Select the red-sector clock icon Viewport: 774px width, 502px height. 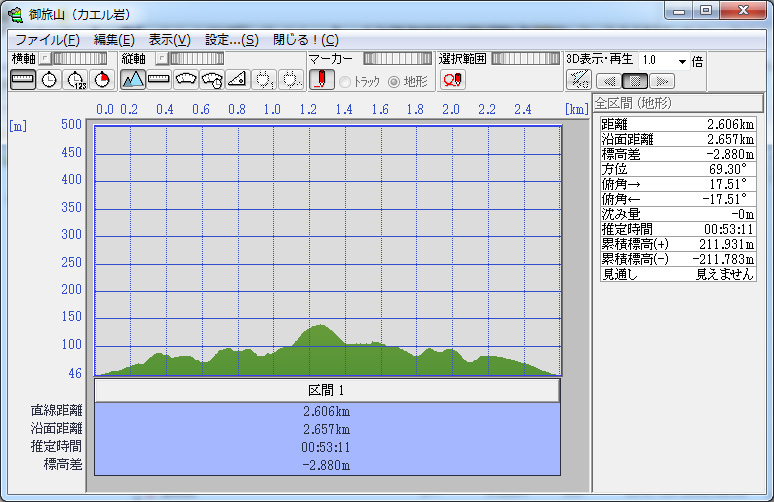click(x=102, y=79)
